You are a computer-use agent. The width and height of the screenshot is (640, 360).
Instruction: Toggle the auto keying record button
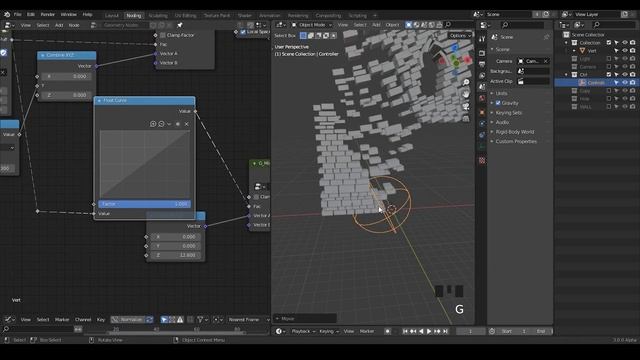click(x=387, y=331)
